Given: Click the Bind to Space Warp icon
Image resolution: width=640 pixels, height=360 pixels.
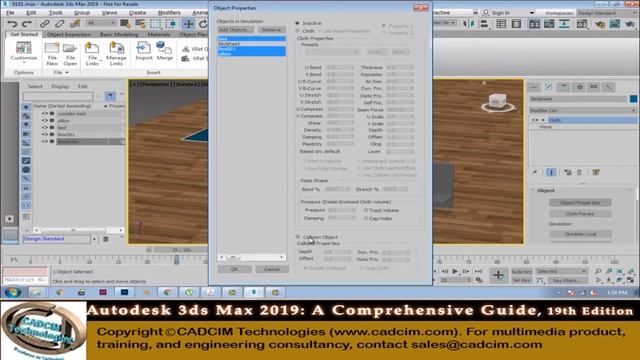Looking at the screenshot, I should point(75,24).
